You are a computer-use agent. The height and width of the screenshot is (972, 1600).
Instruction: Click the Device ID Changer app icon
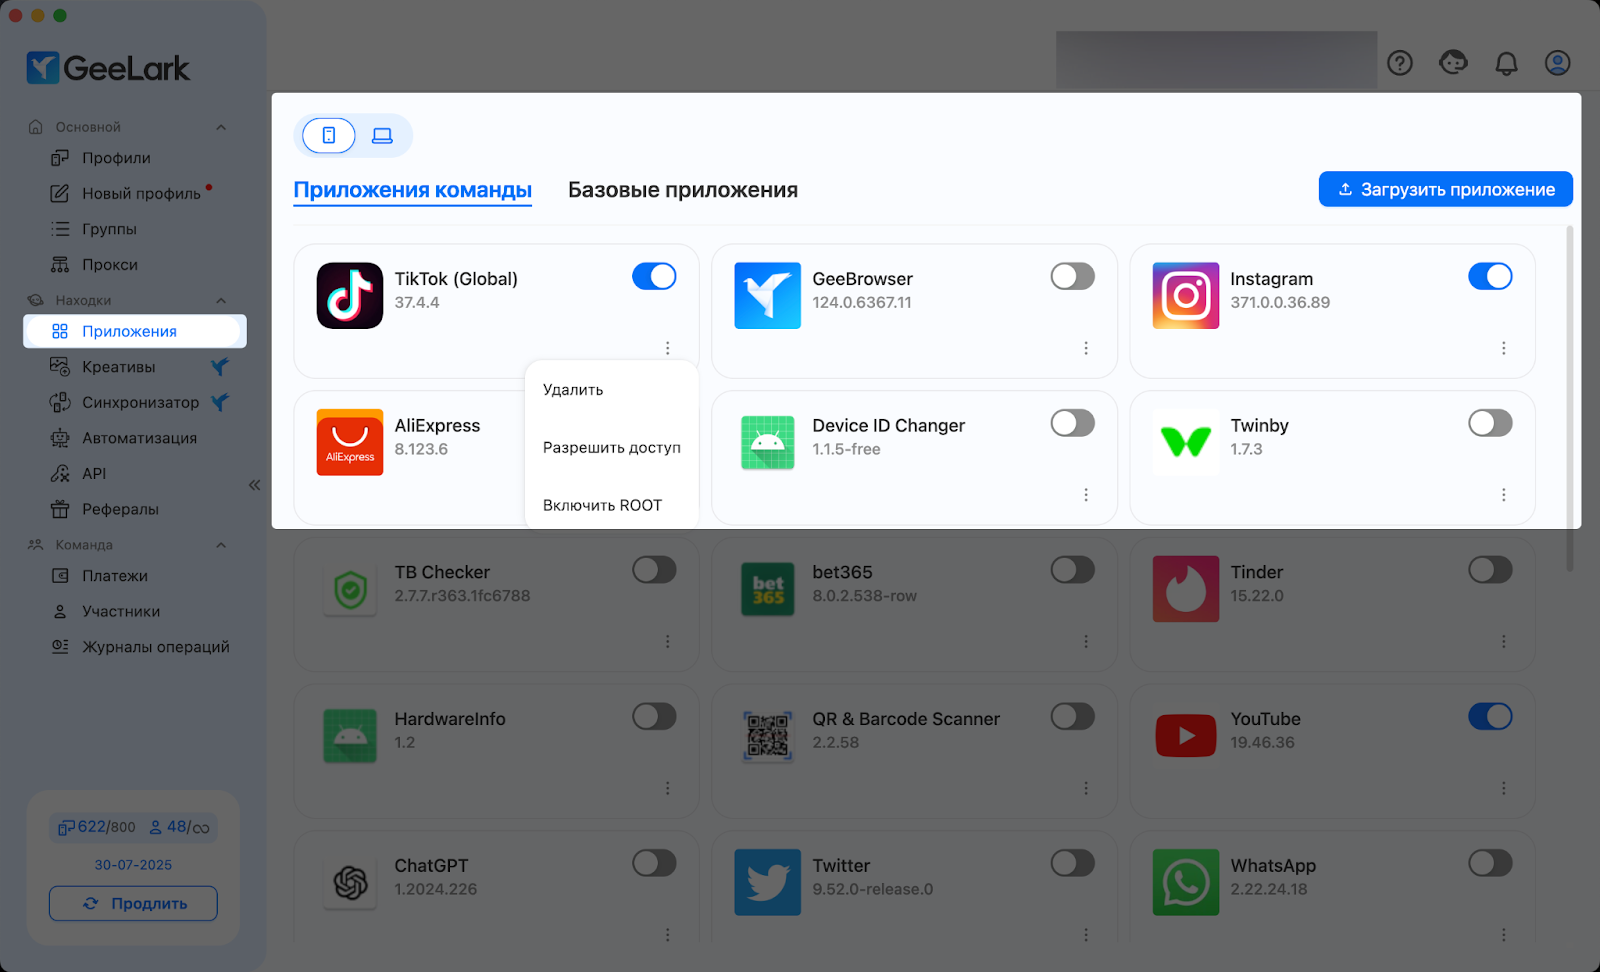tap(767, 442)
